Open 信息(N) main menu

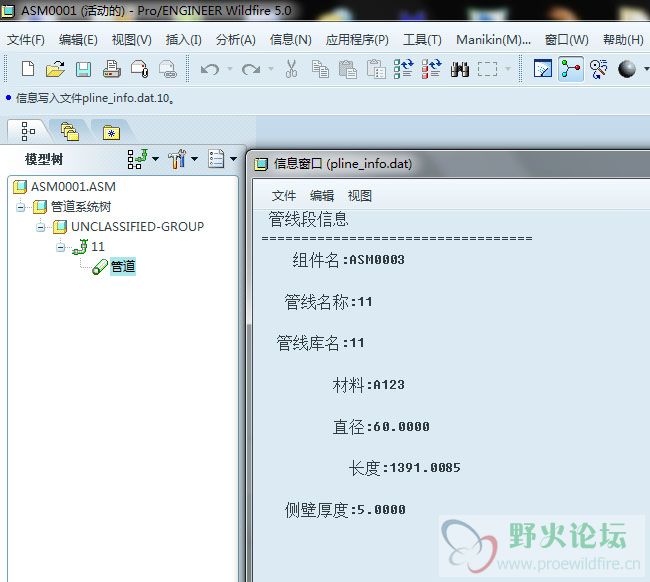pyautogui.click(x=291, y=40)
